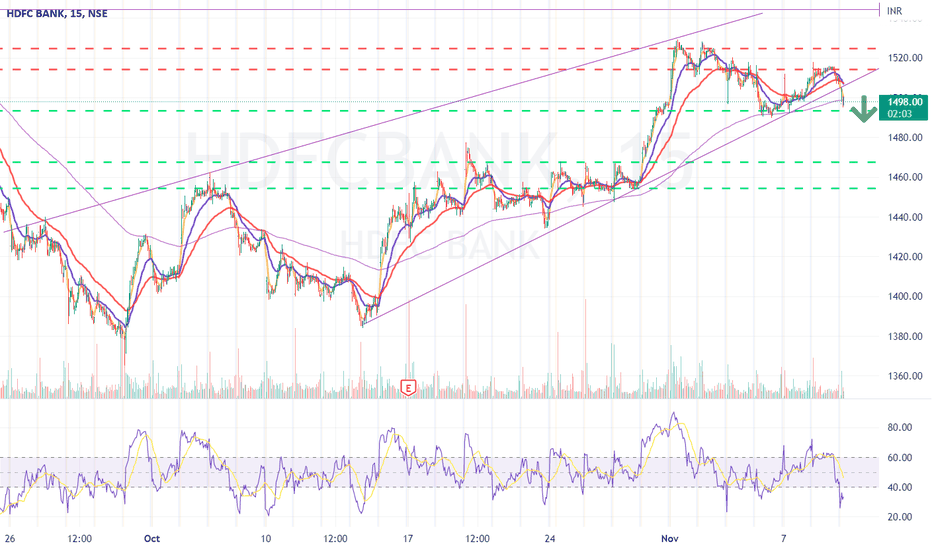Click the INR currency label
This screenshot has width=932, height=550.
tap(895, 11)
